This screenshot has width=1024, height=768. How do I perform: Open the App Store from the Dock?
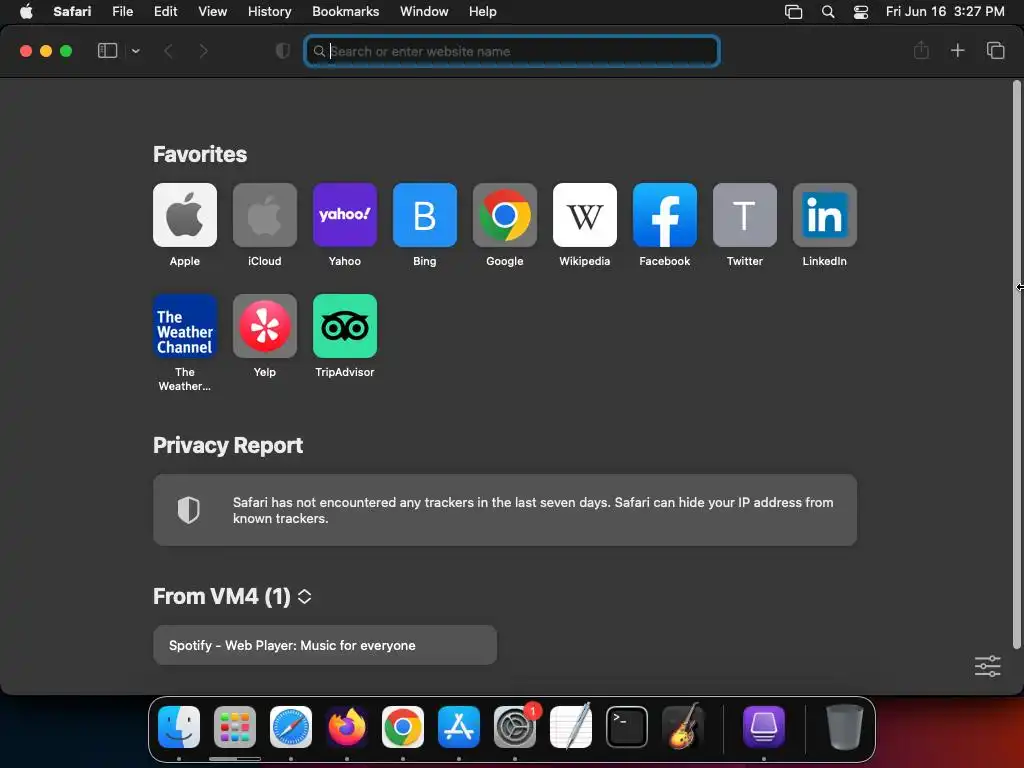click(459, 727)
